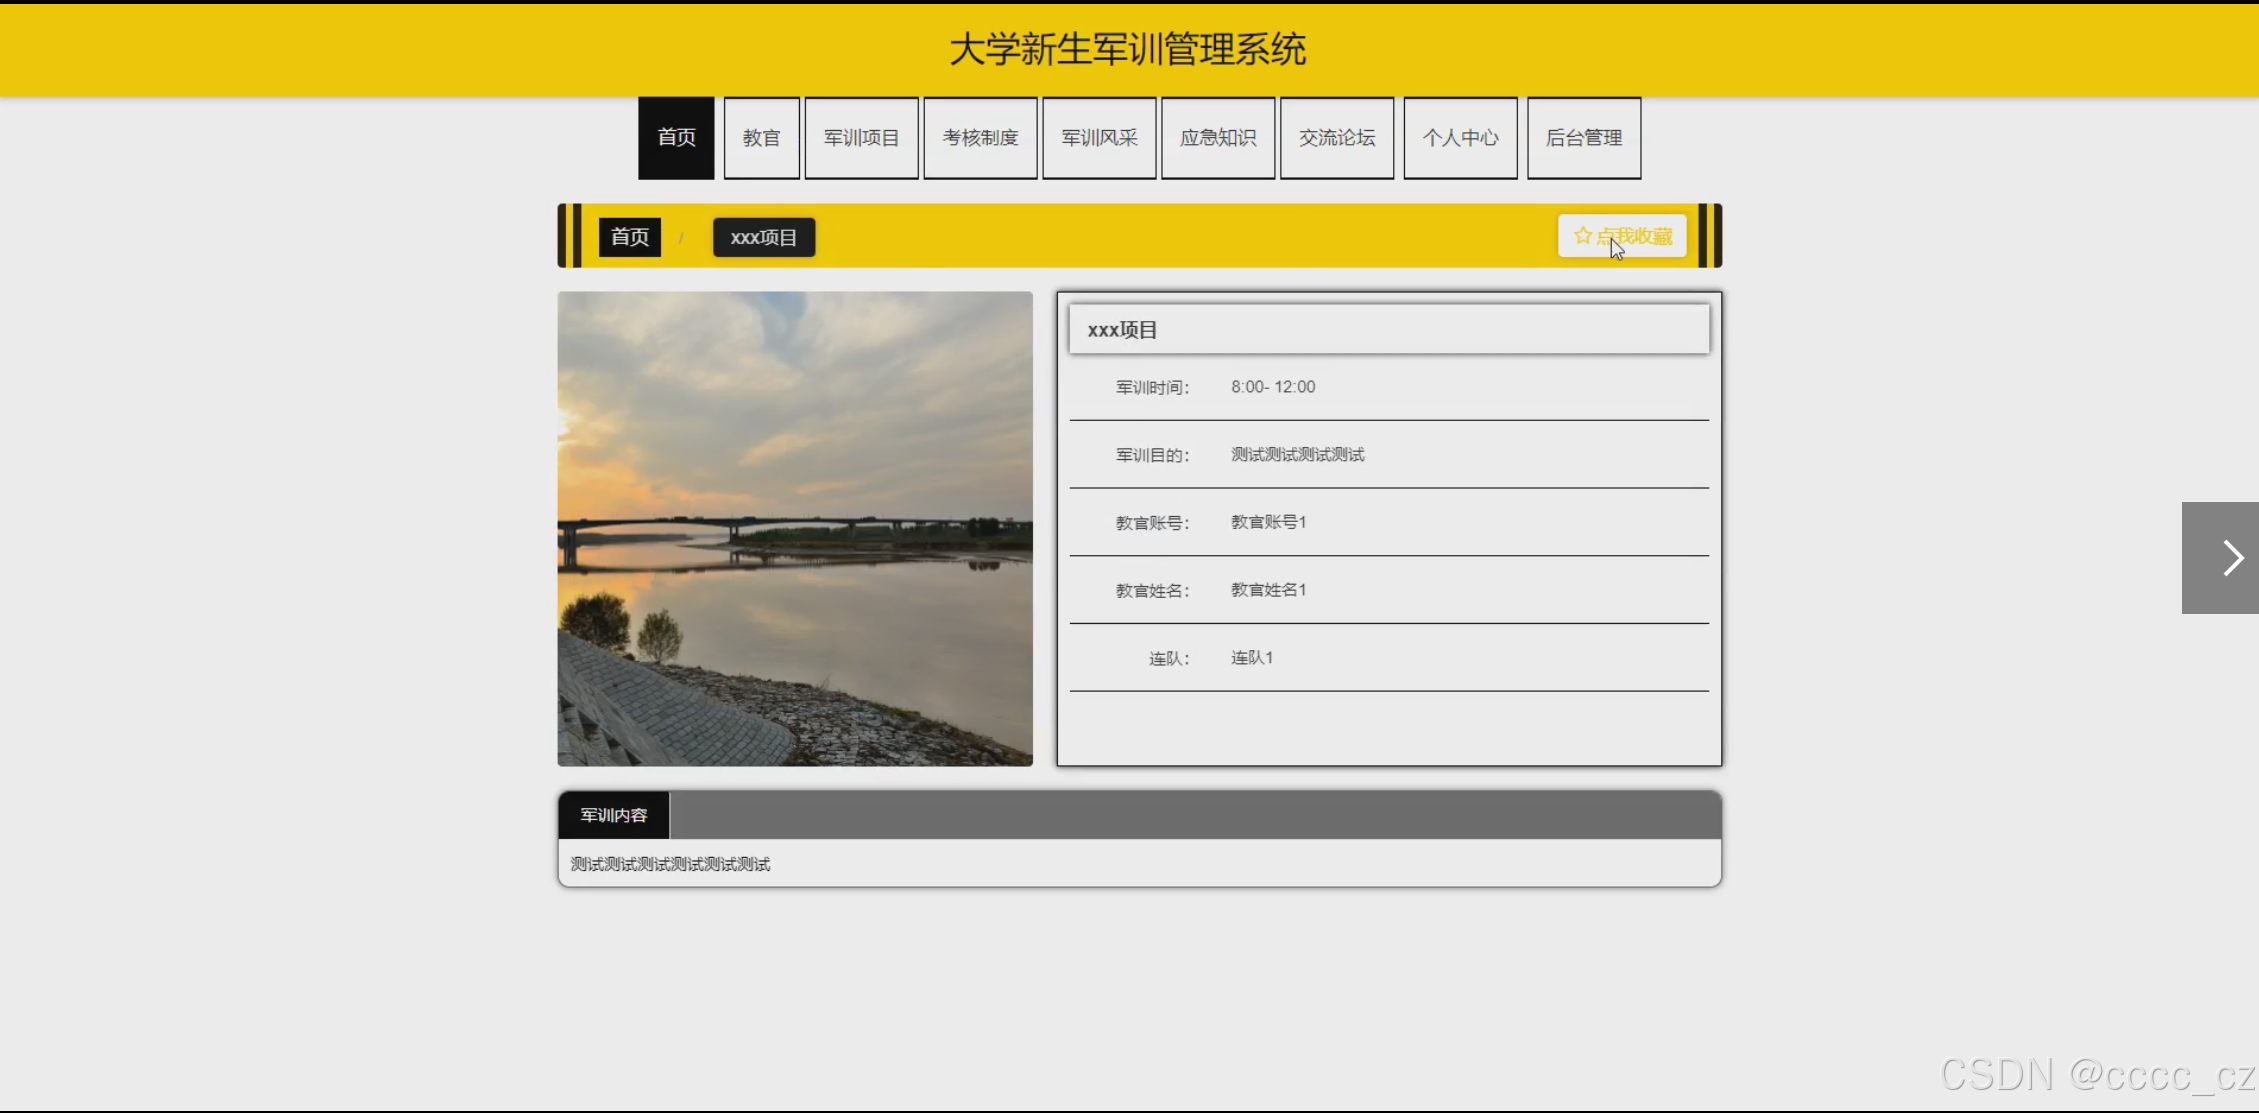Click the 首页 breadcrumb link

click(630, 237)
